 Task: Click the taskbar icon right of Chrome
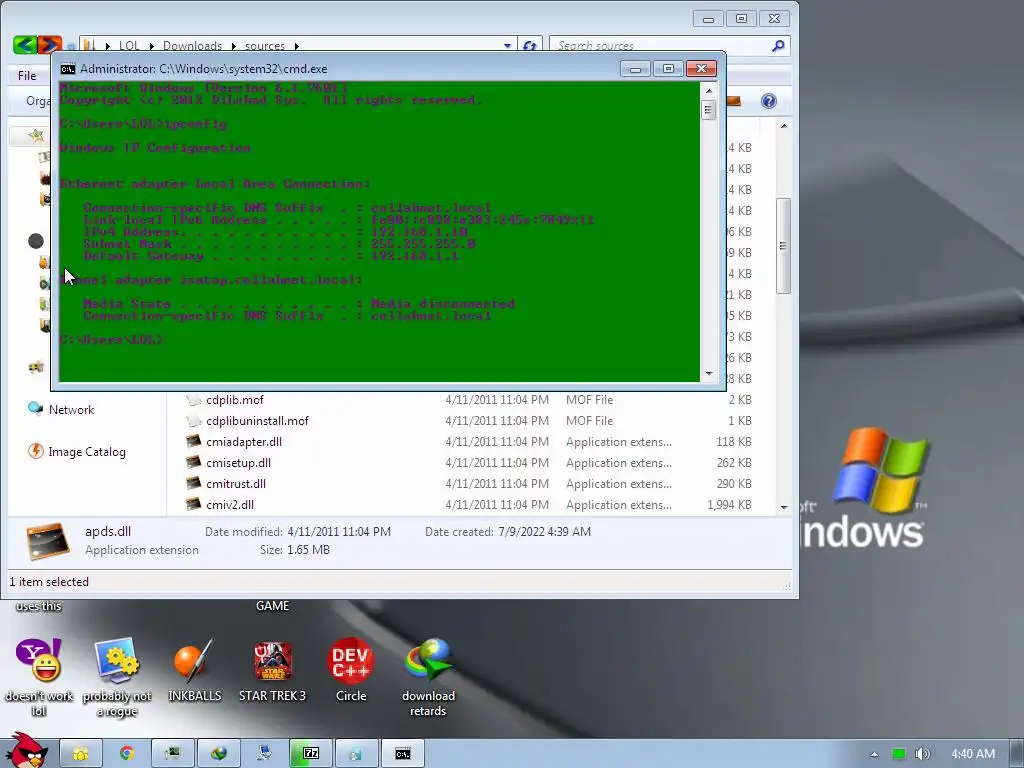(172, 754)
